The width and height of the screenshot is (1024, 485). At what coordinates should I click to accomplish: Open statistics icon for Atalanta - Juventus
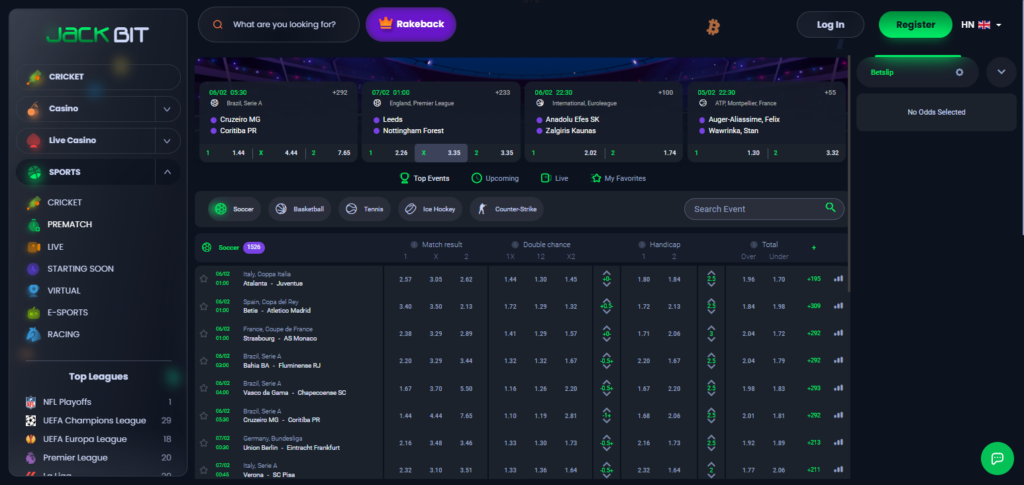[x=838, y=279]
